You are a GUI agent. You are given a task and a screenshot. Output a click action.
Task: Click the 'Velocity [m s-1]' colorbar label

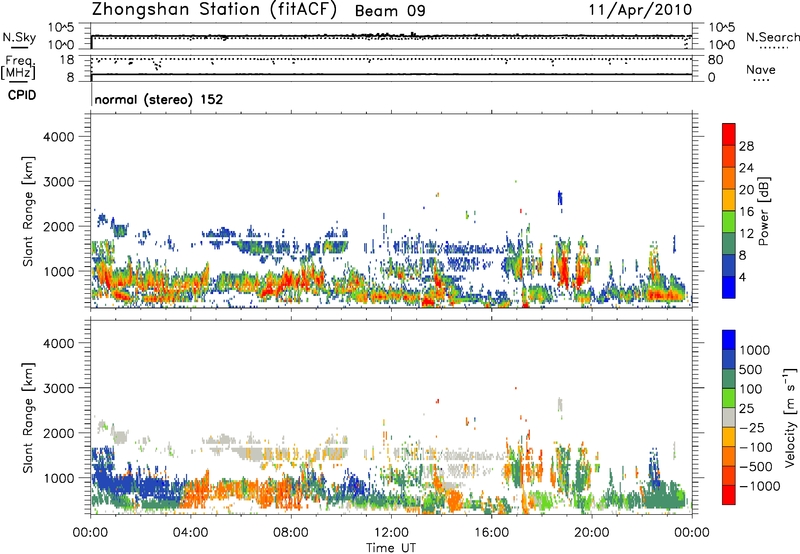pos(790,417)
